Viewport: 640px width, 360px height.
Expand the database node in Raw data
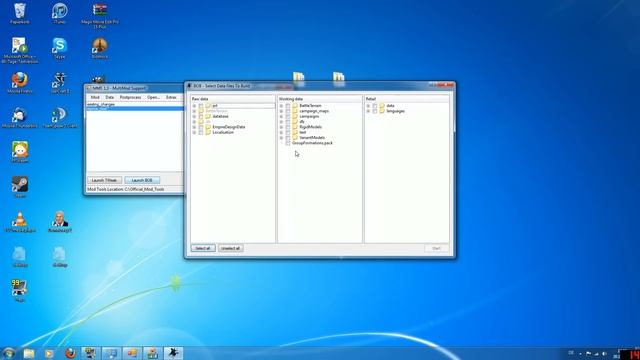coord(194,116)
